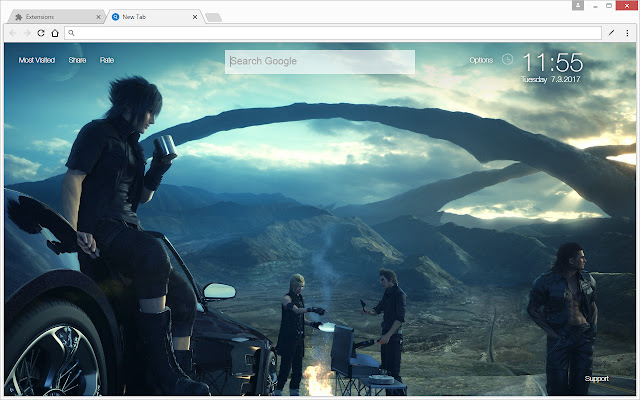Click the 11:55 time display
640x400 pixels.
click(553, 63)
